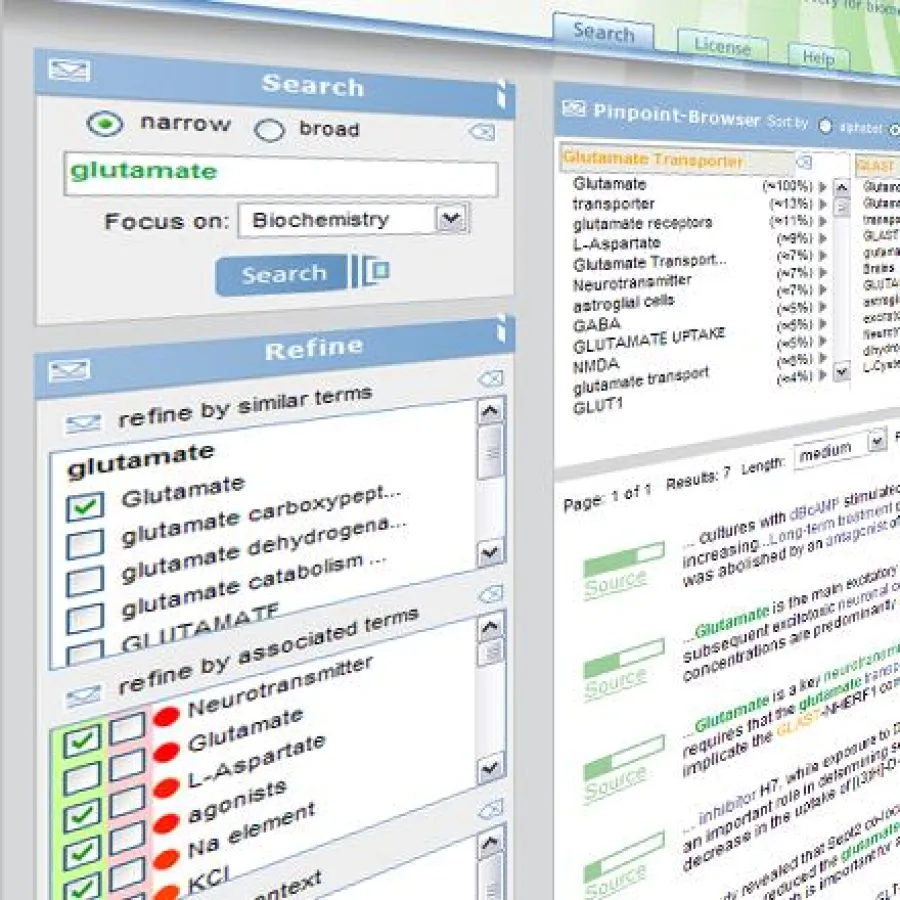
Task: Select 'GABA' in the Glutamate Transporter list
Action: pos(597,325)
